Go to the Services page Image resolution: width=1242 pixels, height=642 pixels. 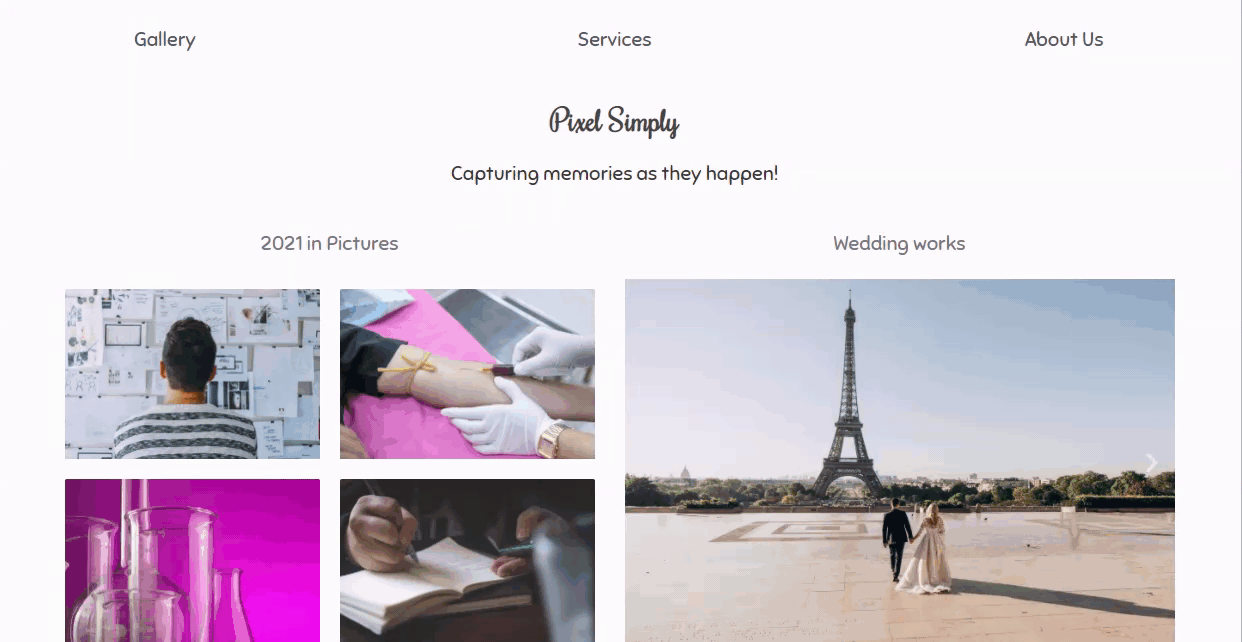pyautogui.click(x=614, y=39)
